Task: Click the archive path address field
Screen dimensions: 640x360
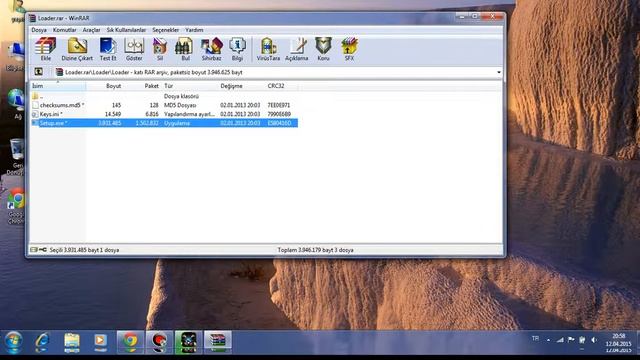Action: point(278,72)
